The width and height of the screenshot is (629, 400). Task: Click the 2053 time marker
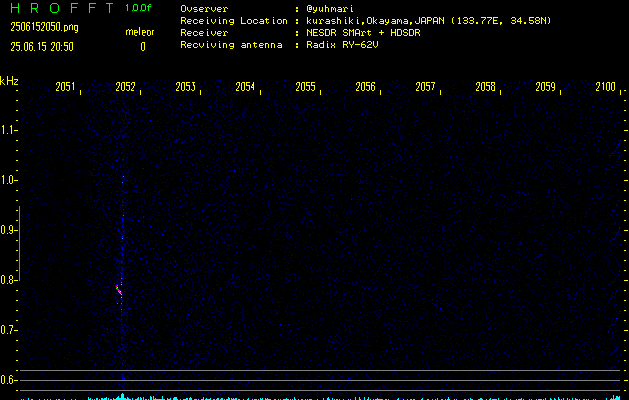(x=185, y=87)
